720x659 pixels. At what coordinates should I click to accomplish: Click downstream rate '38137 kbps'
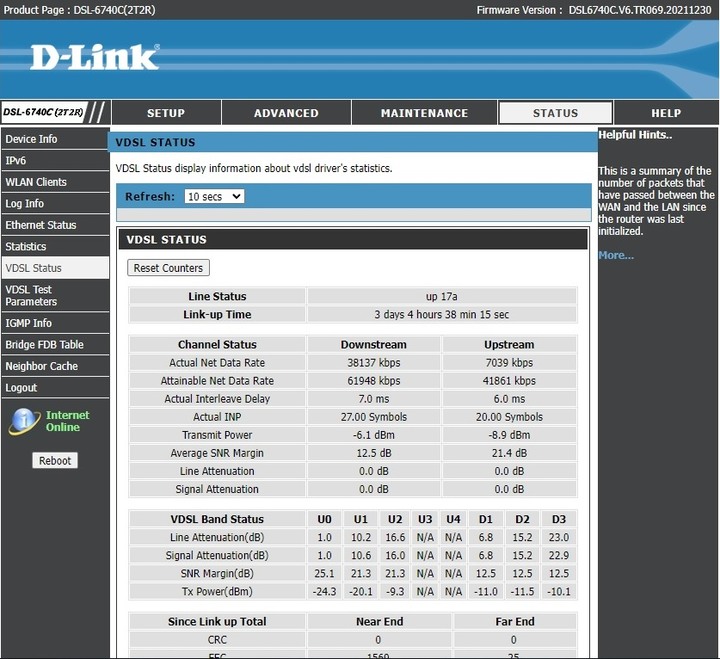[373, 363]
